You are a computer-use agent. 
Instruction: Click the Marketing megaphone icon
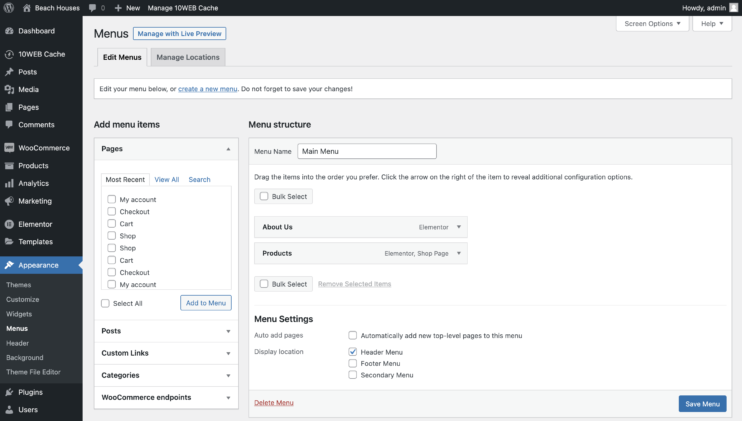9,201
